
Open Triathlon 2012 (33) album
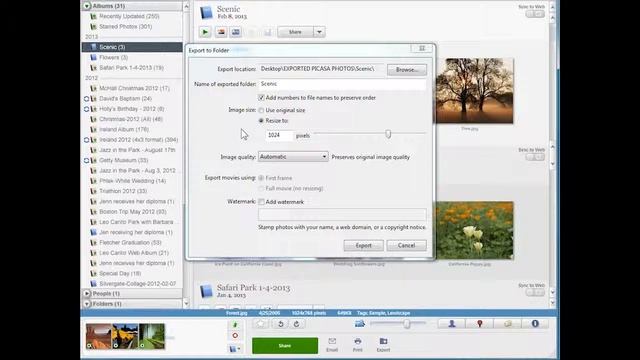tap(123, 191)
